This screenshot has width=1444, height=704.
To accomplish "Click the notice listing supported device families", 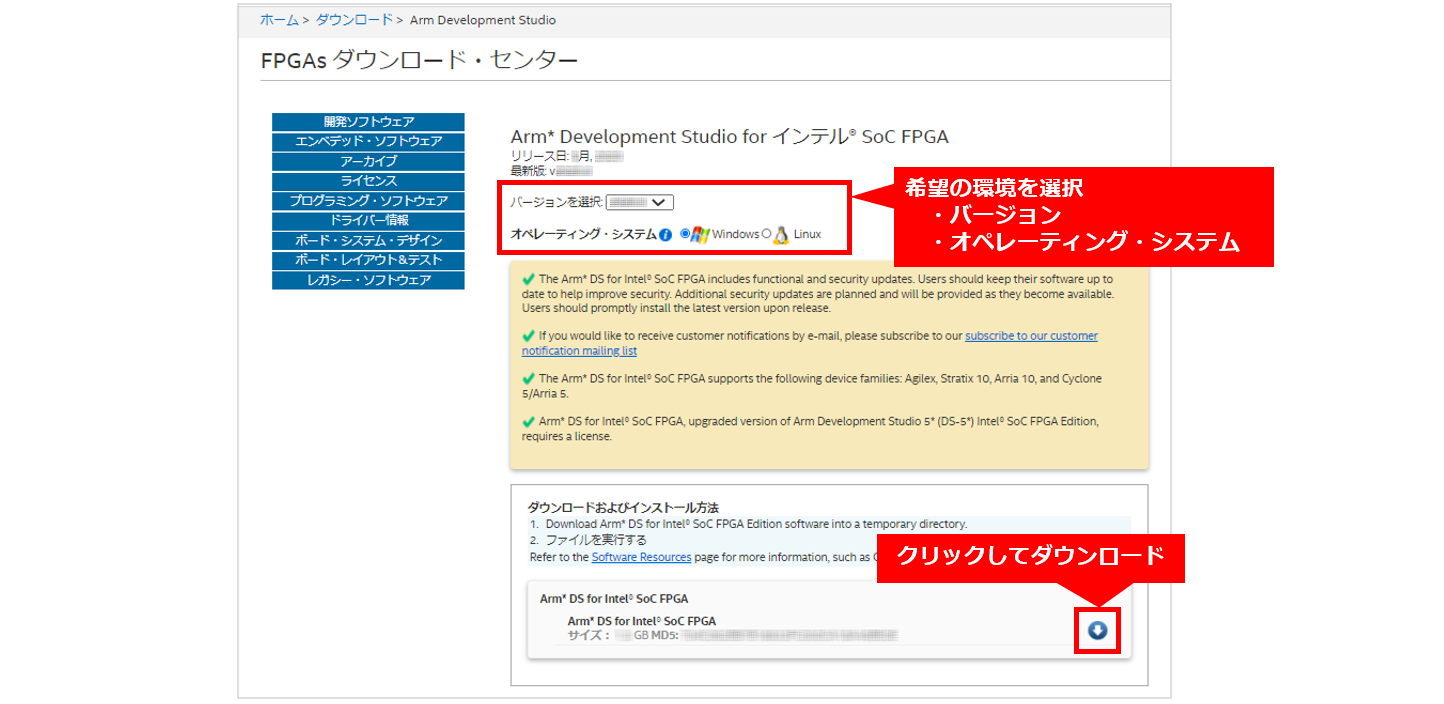I will [x=812, y=386].
